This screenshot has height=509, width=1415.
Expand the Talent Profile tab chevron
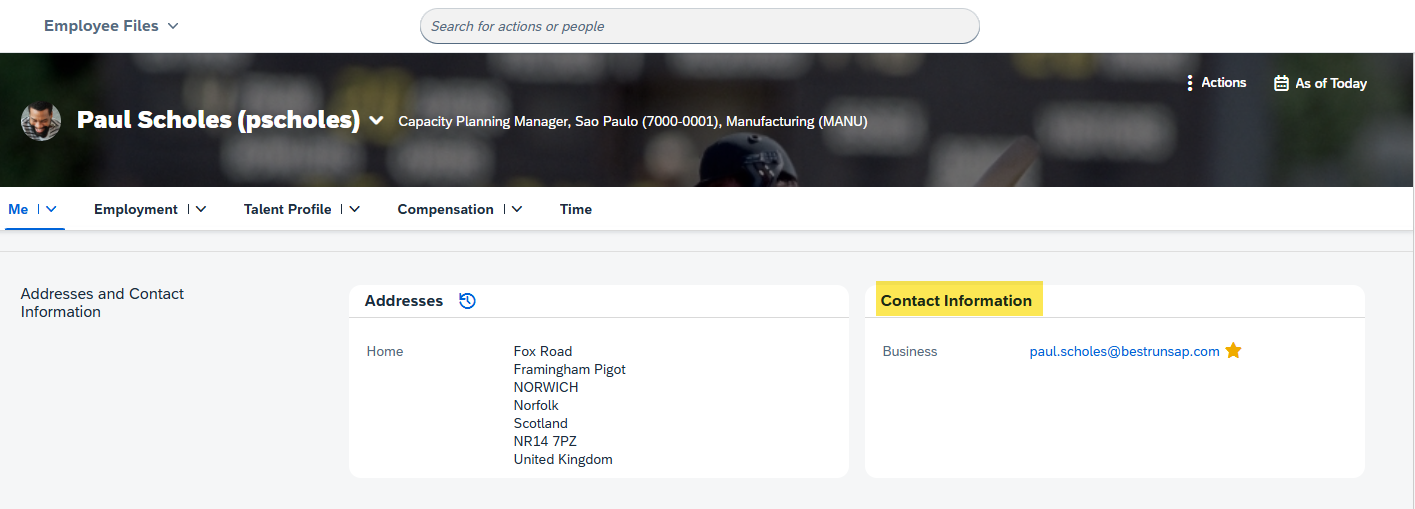point(354,209)
